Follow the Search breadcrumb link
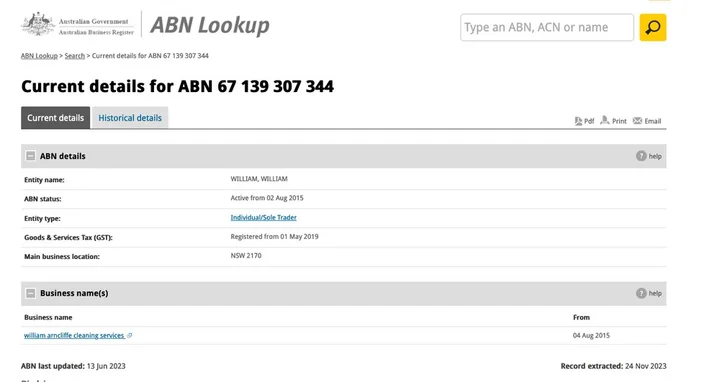Viewport: 720px width, 382px height. 74,56
